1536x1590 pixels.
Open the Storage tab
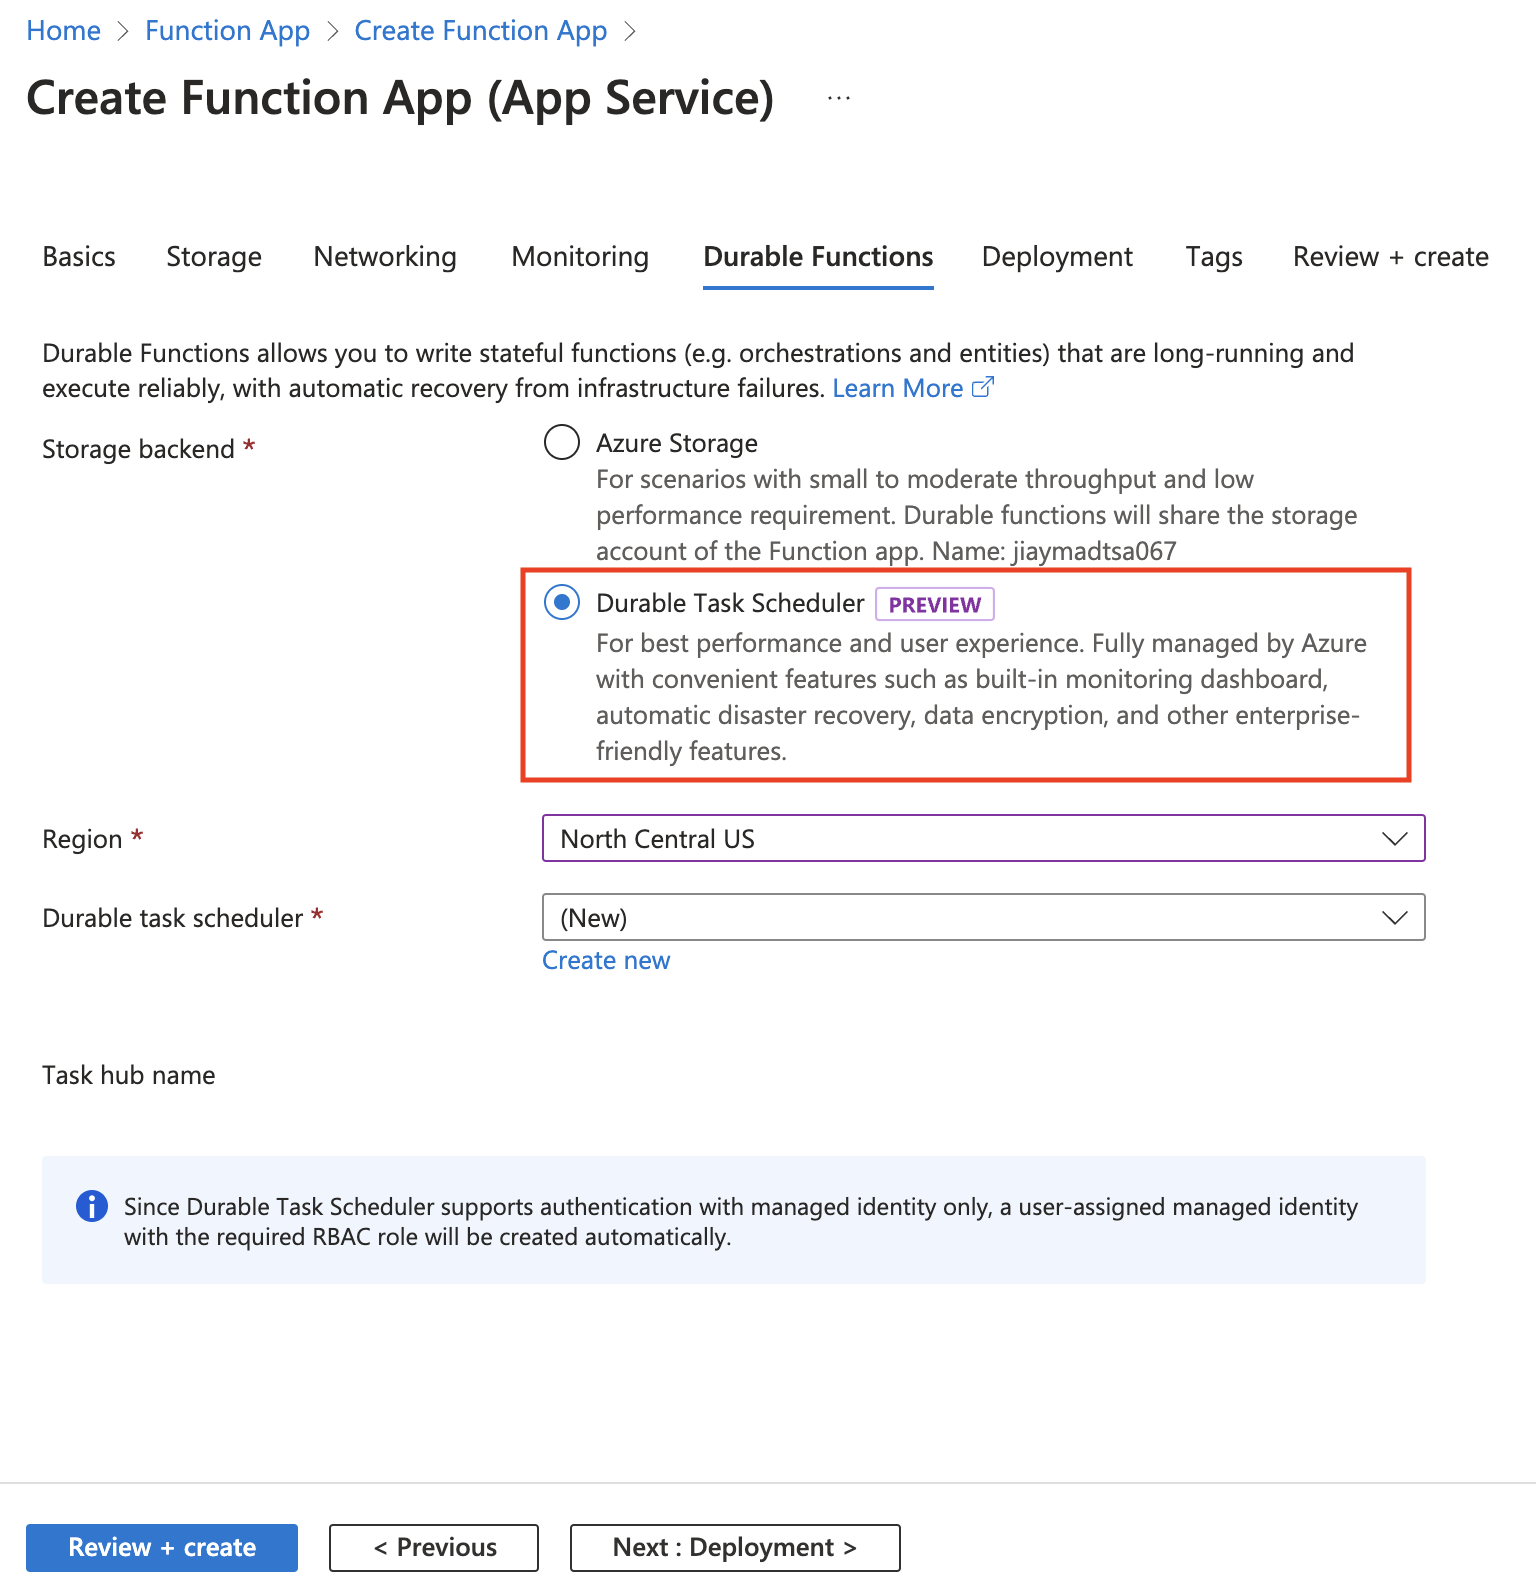(214, 257)
